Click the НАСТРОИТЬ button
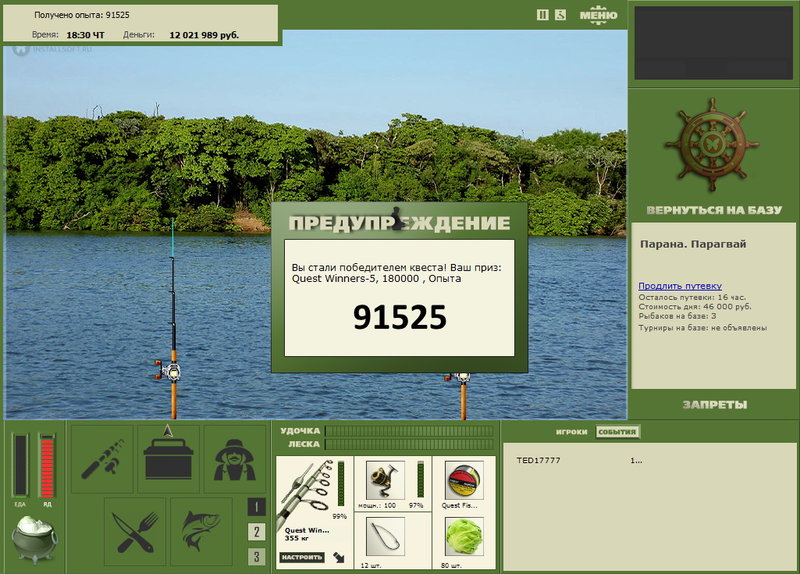 tap(302, 557)
